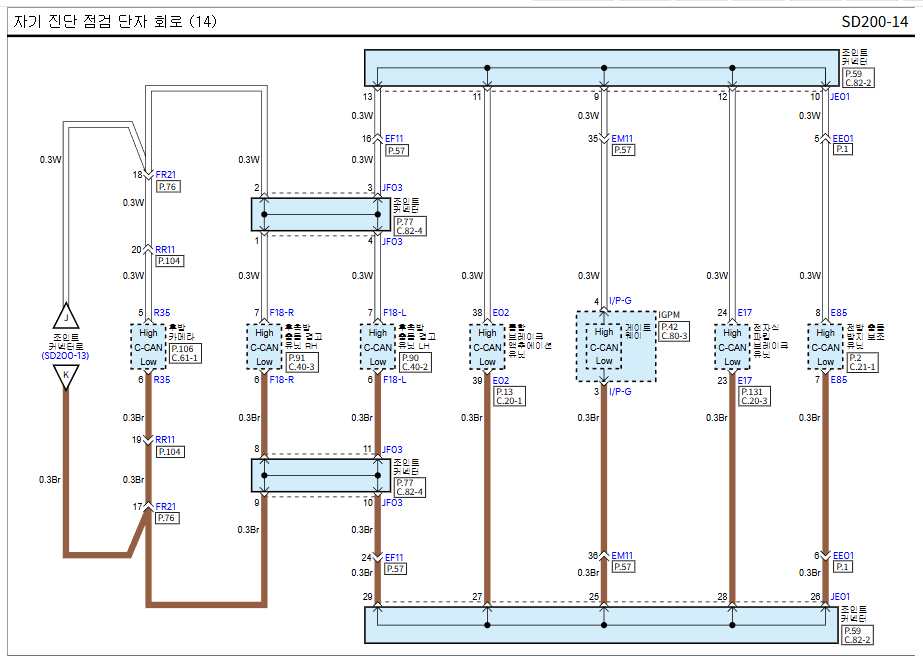Select the IGPM gateway C-CAN module
The width and height of the screenshot is (923, 665).
point(604,346)
